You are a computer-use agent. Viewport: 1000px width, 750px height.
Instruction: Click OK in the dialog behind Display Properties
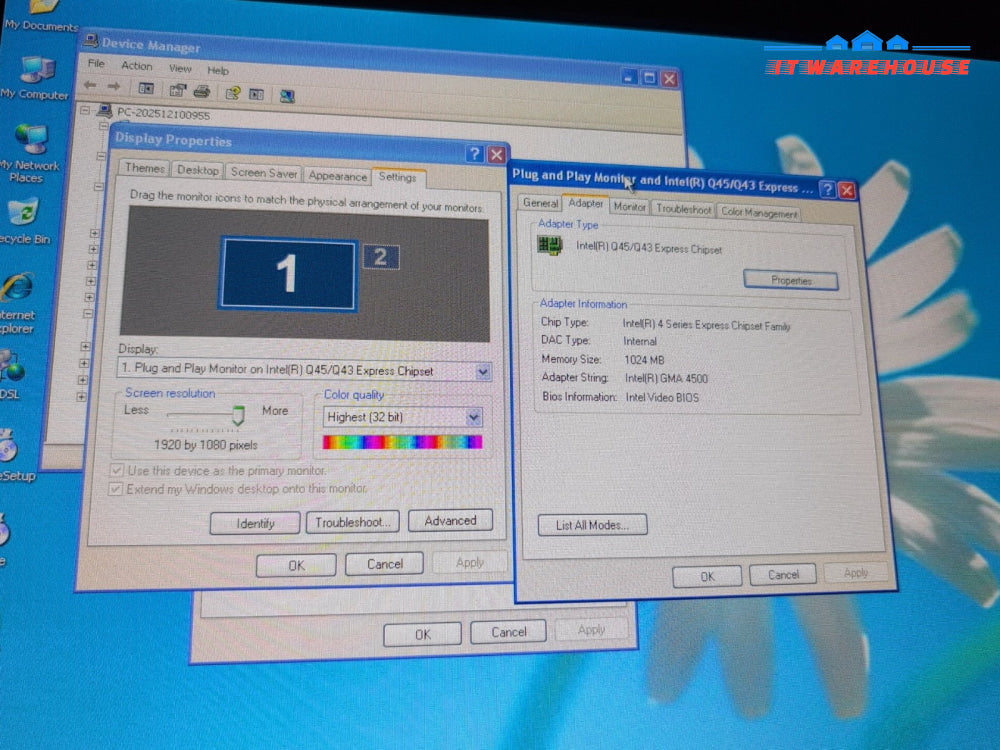pyautogui.click(x=422, y=634)
